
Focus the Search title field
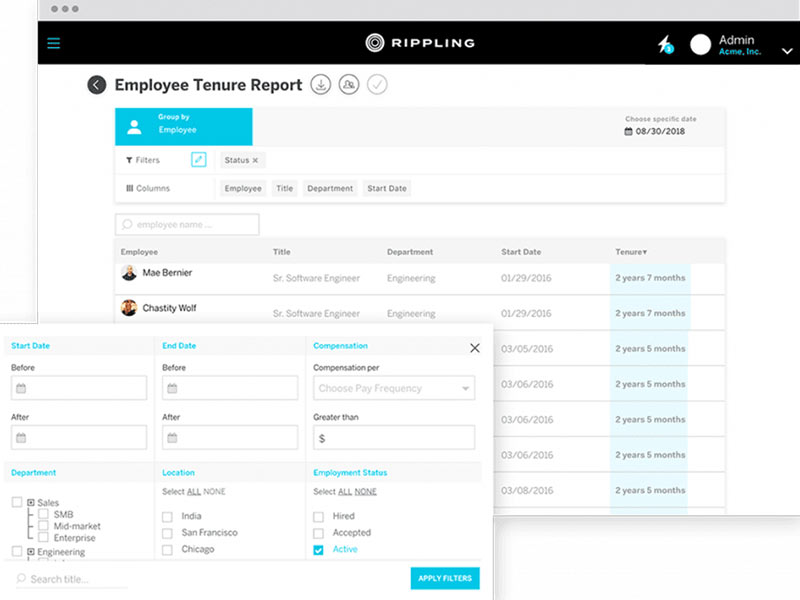(71, 579)
